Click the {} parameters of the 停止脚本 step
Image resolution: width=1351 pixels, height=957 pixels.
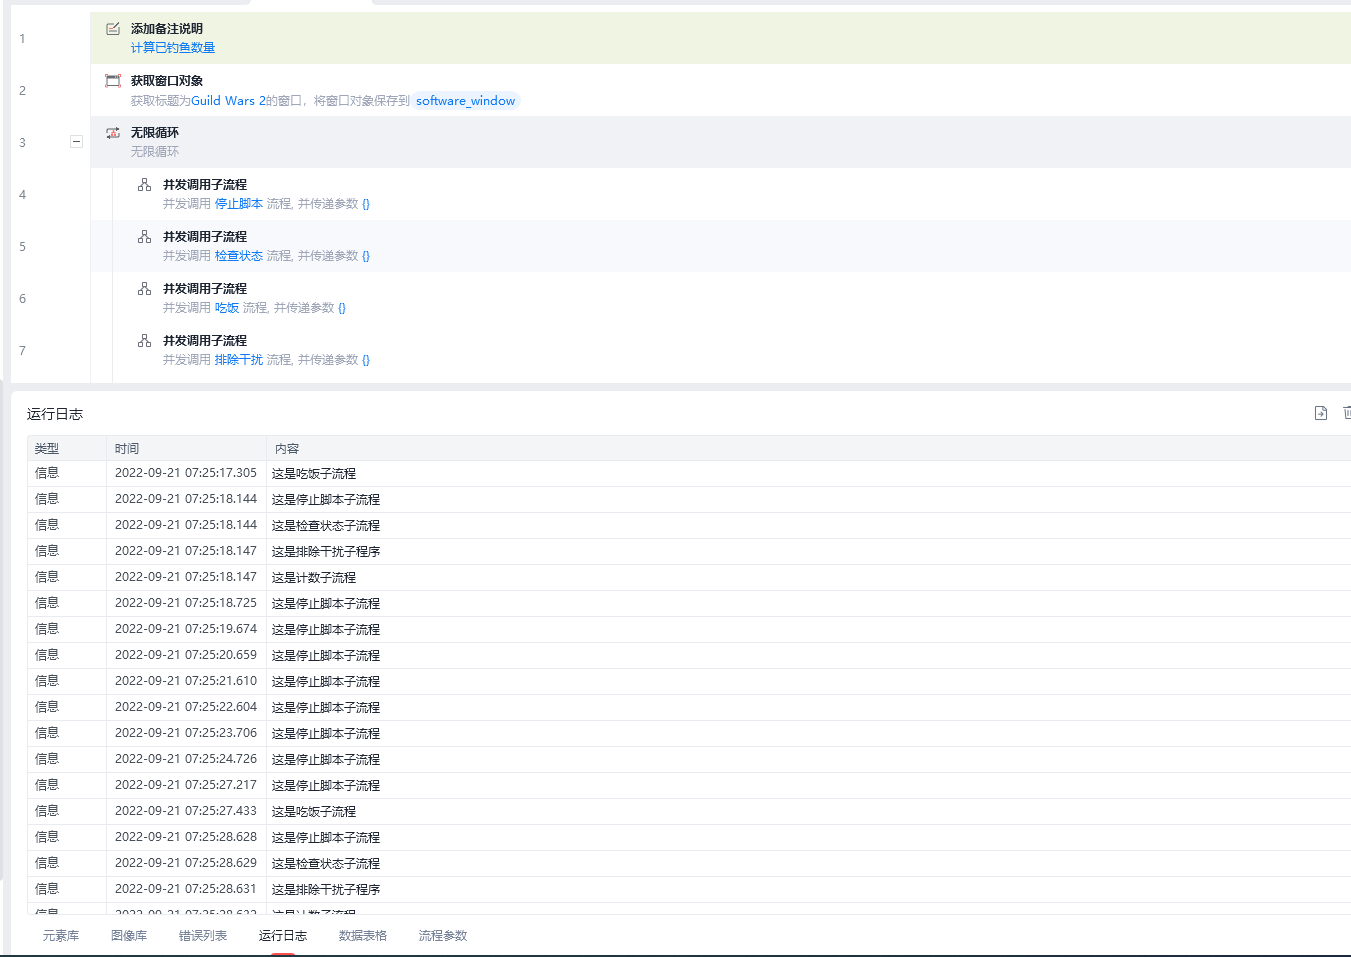pos(366,204)
